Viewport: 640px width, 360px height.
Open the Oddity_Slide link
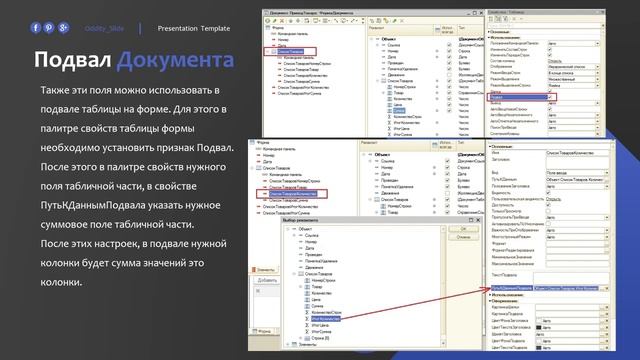tap(104, 28)
